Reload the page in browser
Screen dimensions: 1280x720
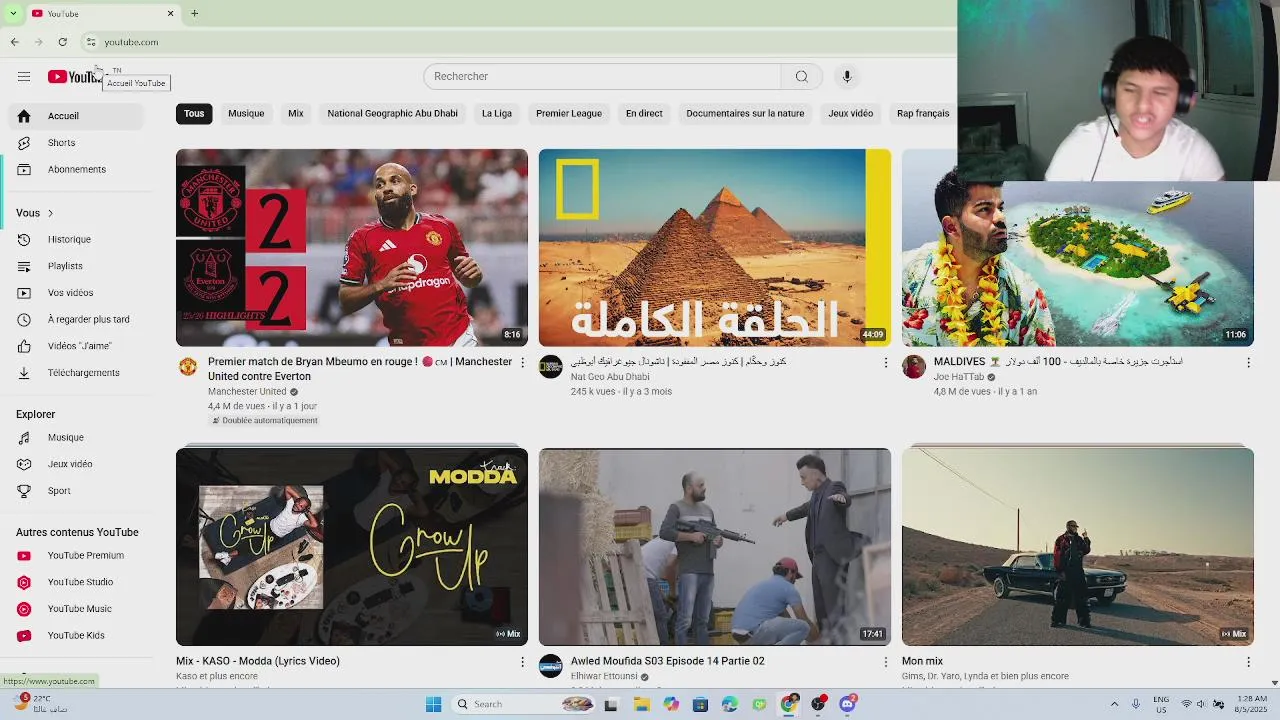(62, 42)
